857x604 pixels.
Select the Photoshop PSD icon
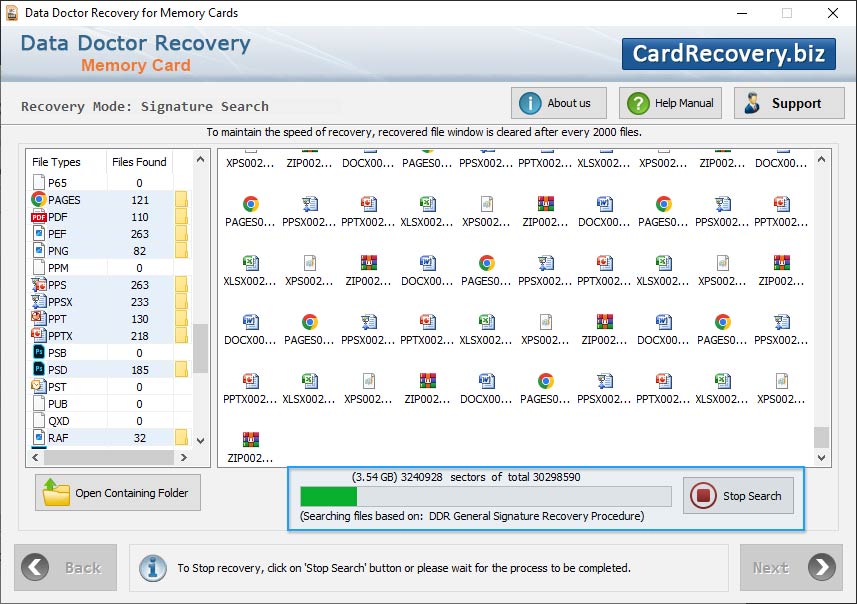coord(39,370)
